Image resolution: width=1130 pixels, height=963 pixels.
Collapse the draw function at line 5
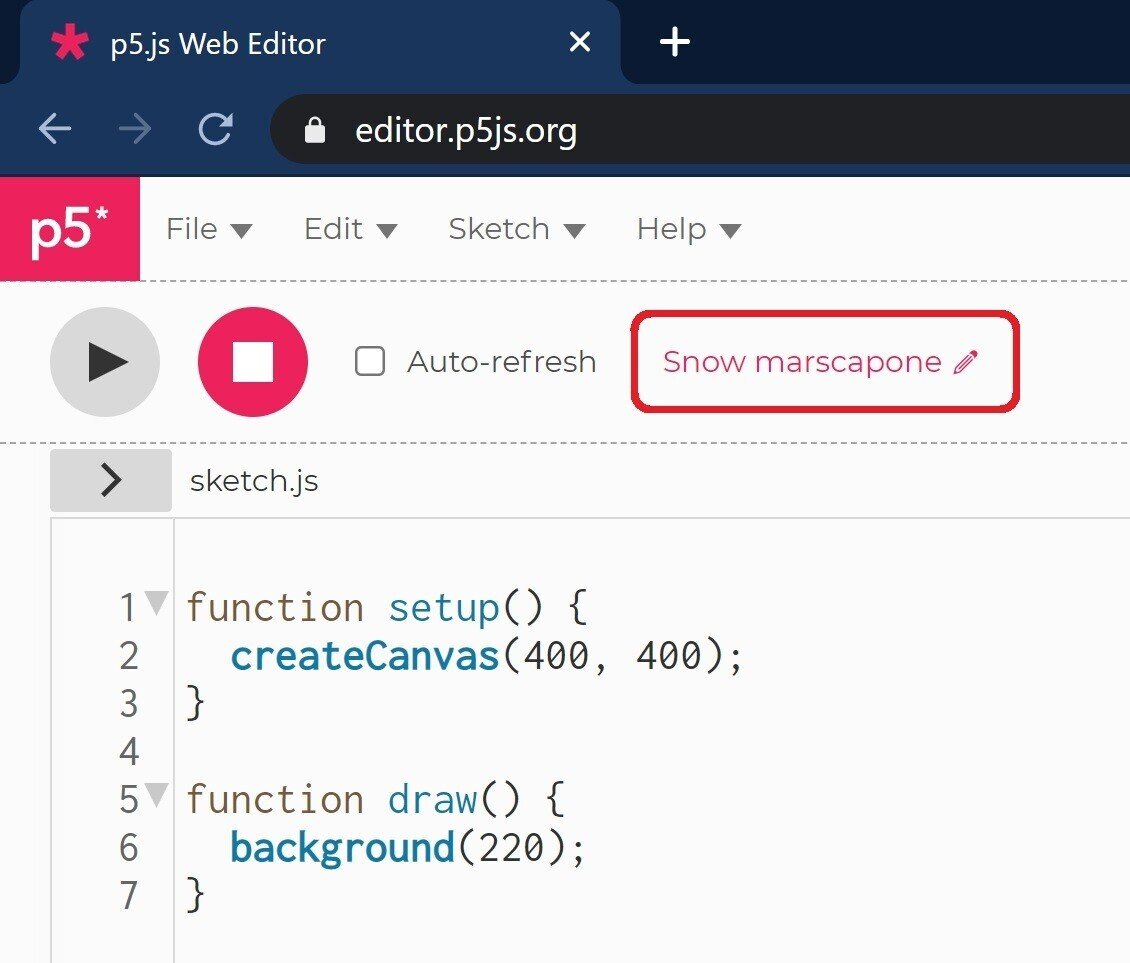point(157,795)
